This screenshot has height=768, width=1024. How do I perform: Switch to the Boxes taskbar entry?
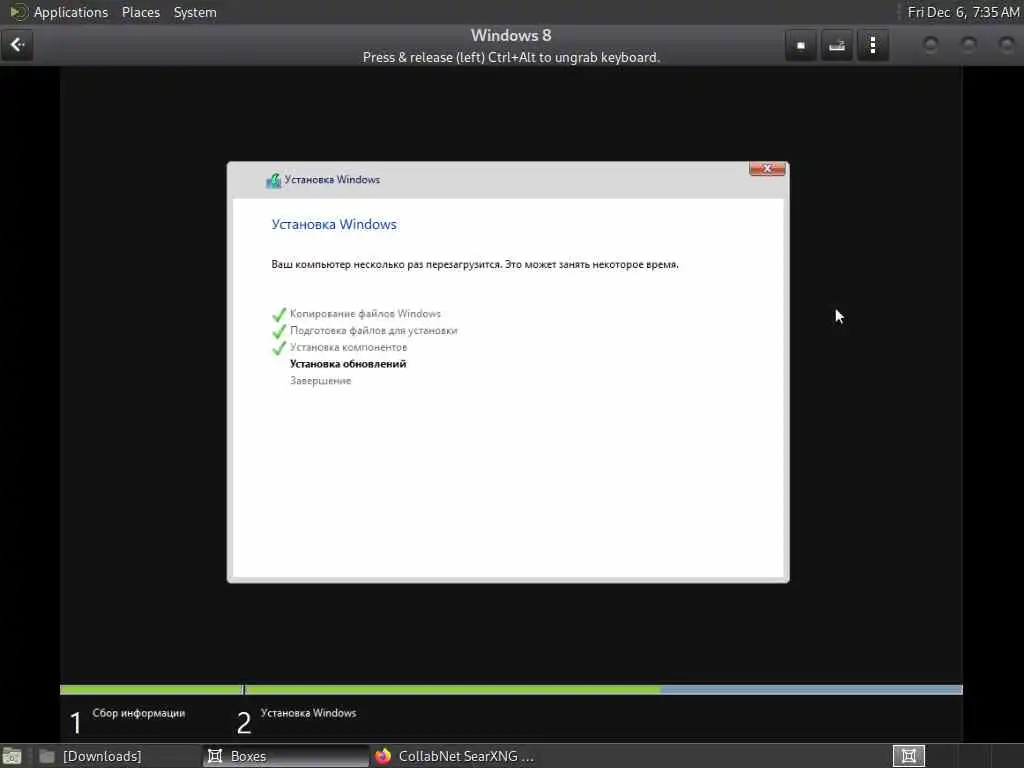click(286, 756)
